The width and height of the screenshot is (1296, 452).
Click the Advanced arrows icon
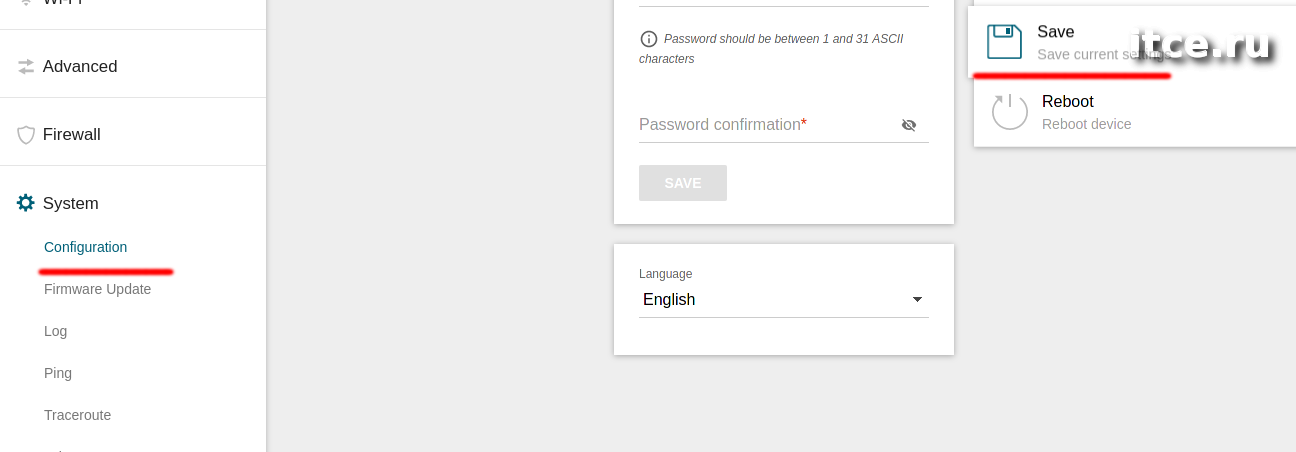point(26,66)
